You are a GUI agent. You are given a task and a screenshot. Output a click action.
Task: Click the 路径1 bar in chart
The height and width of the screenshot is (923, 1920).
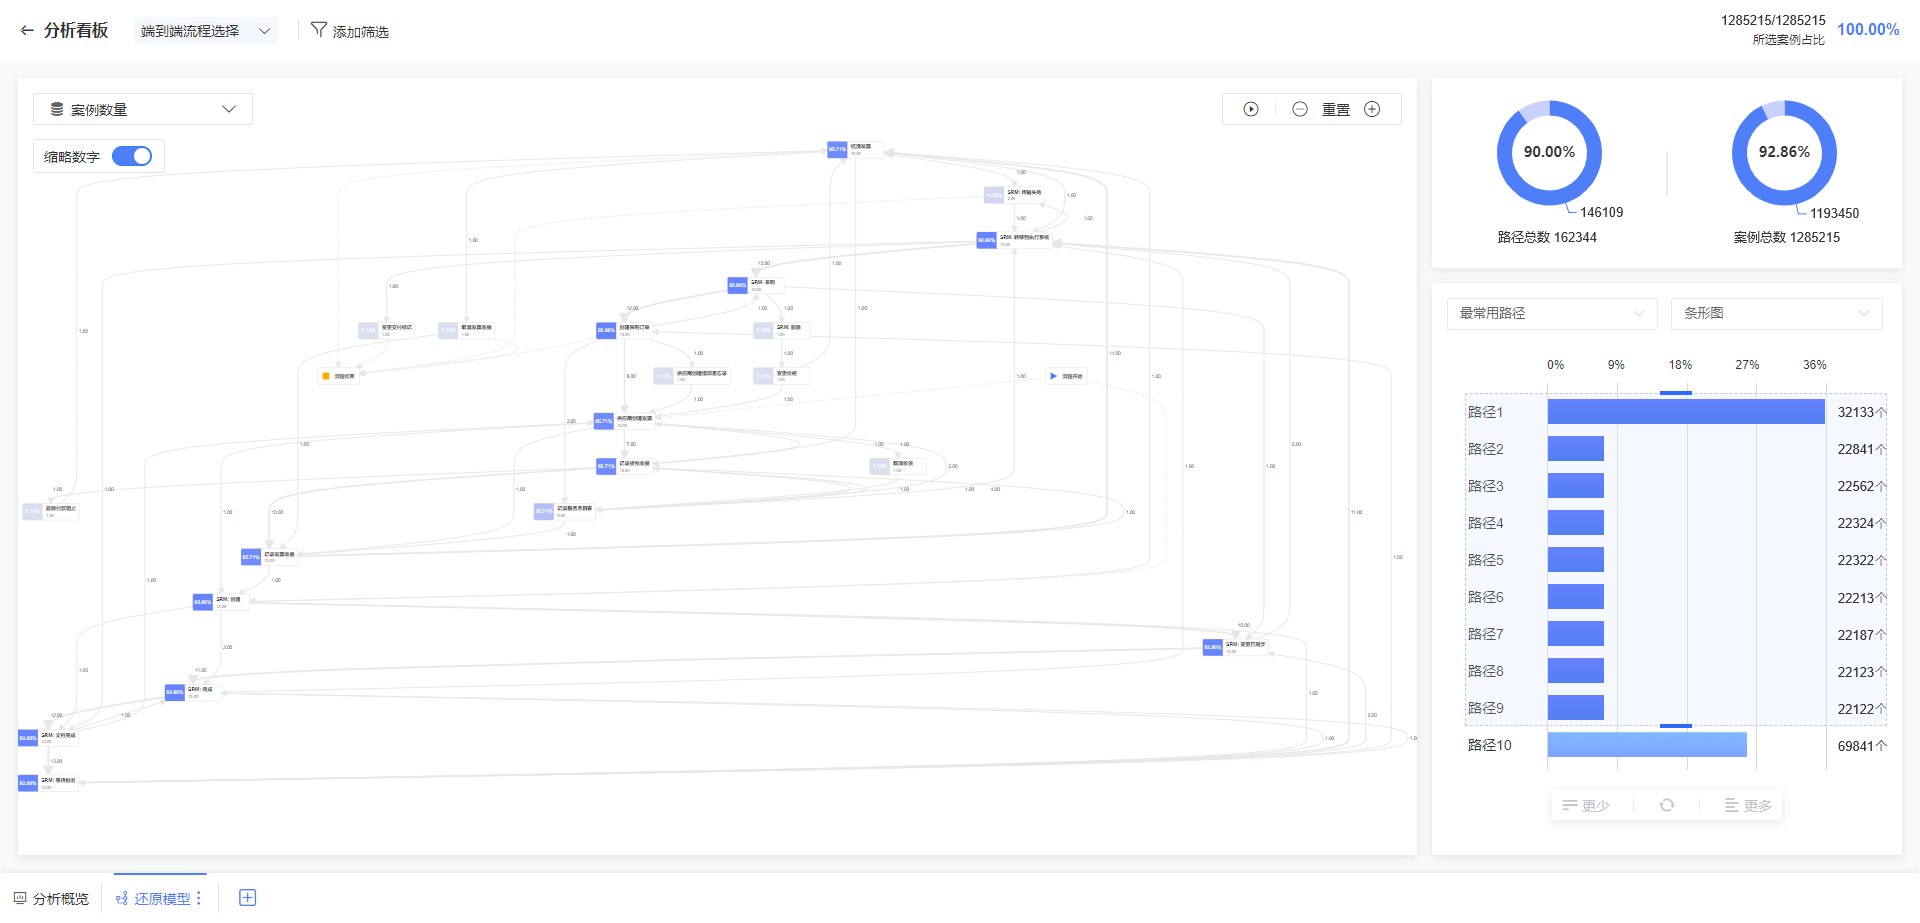tap(1686, 412)
